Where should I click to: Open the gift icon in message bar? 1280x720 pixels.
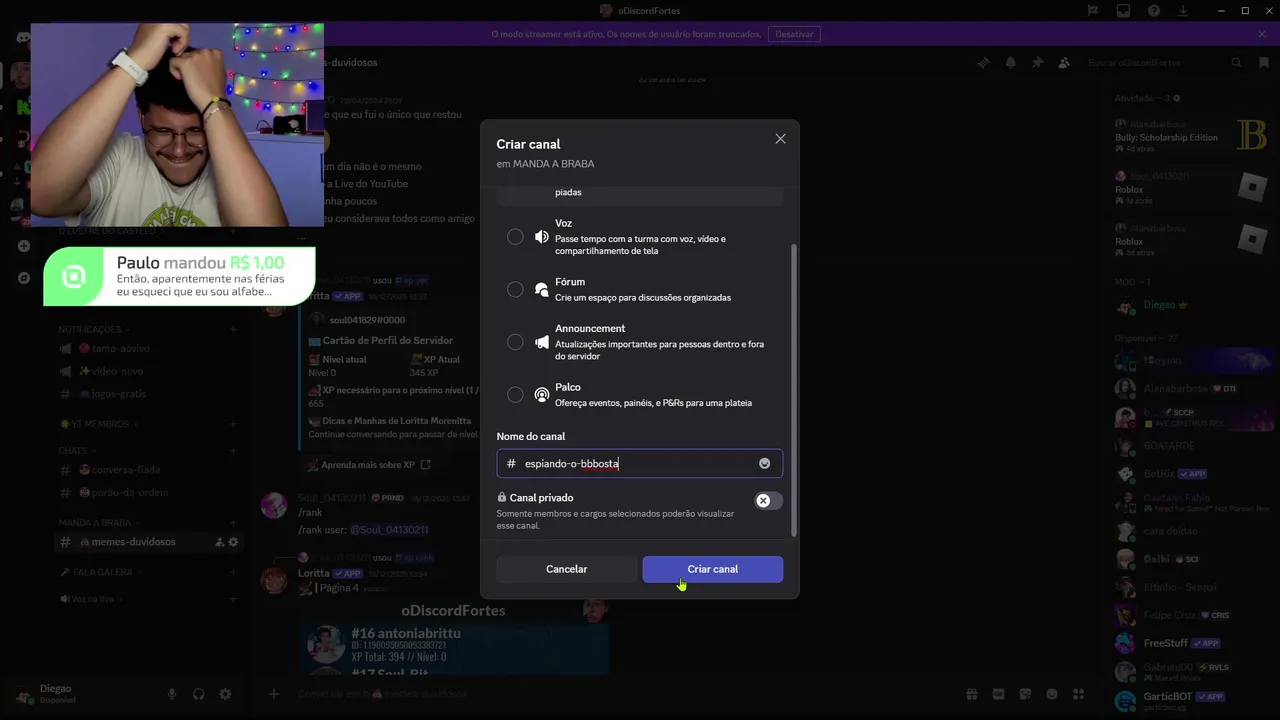pyautogui.click(x=971, y=694)
